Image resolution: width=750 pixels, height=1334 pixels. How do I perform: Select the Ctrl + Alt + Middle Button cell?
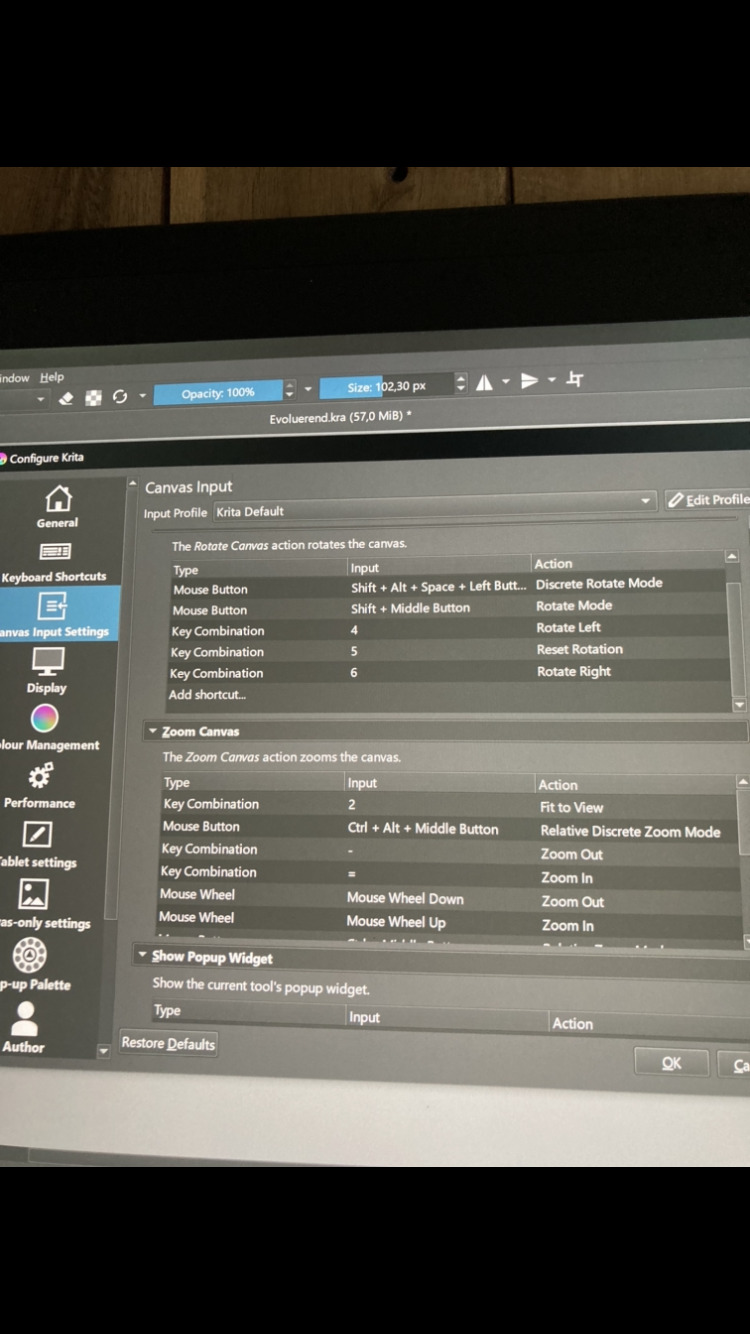pos(422,828)
